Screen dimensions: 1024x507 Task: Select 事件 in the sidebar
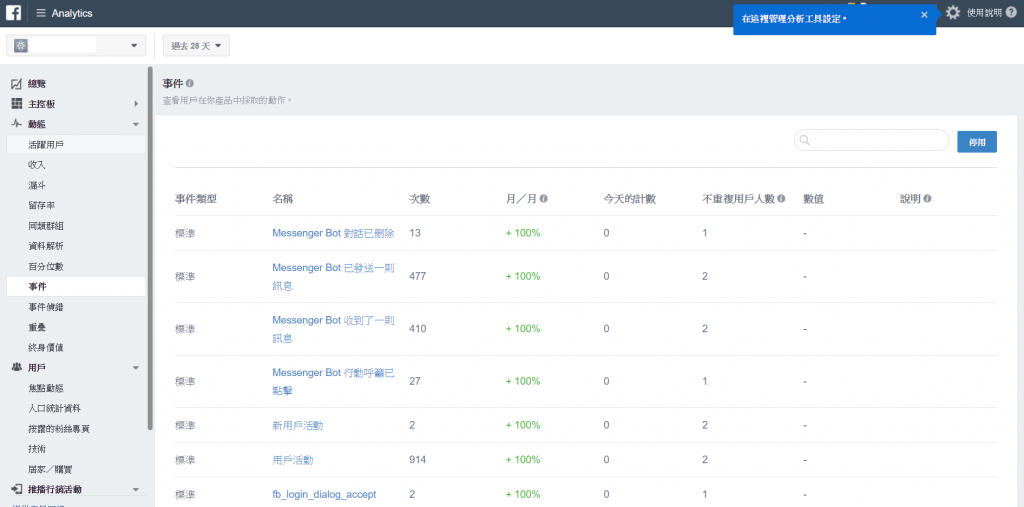(76, 286)
